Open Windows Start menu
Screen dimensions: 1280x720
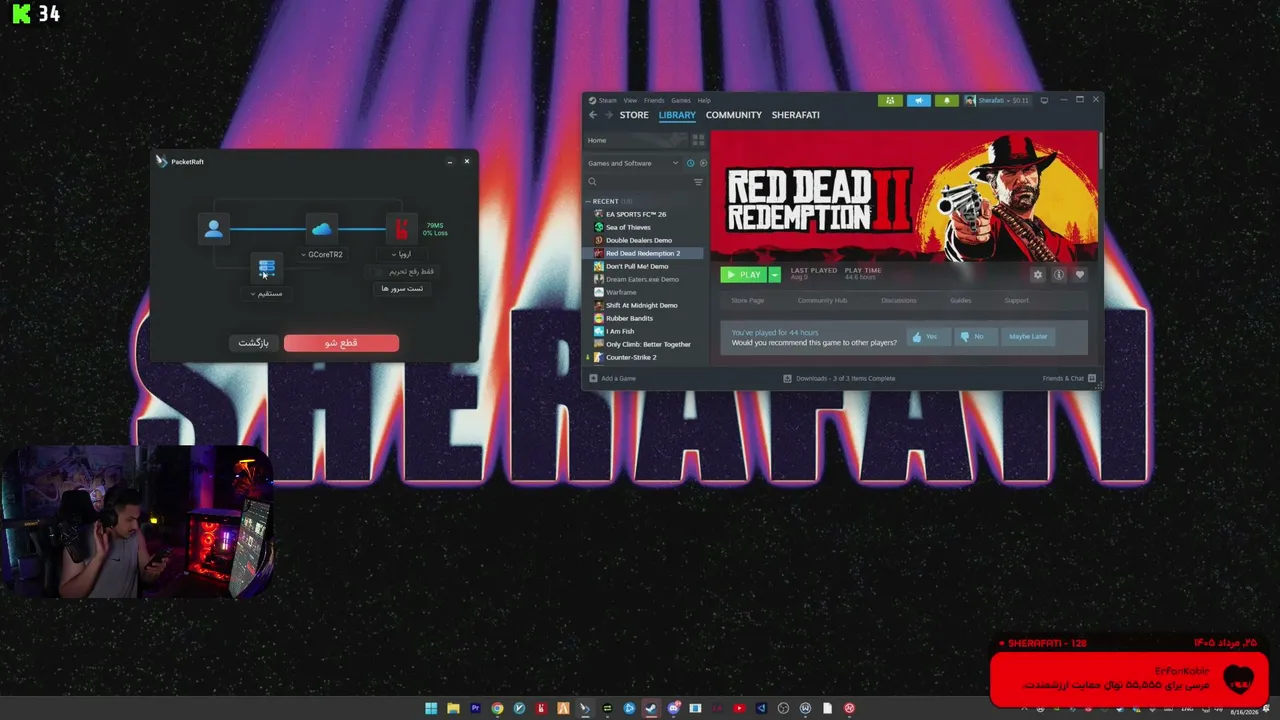coord(431,709)
